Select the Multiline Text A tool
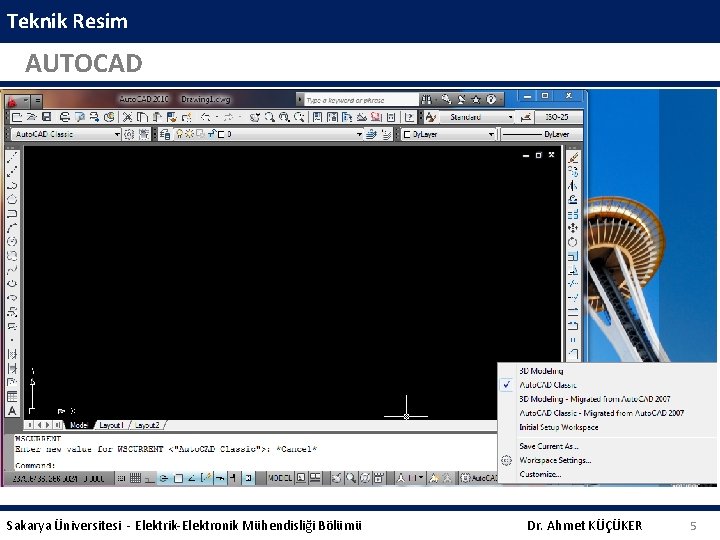 click(12, 411)
